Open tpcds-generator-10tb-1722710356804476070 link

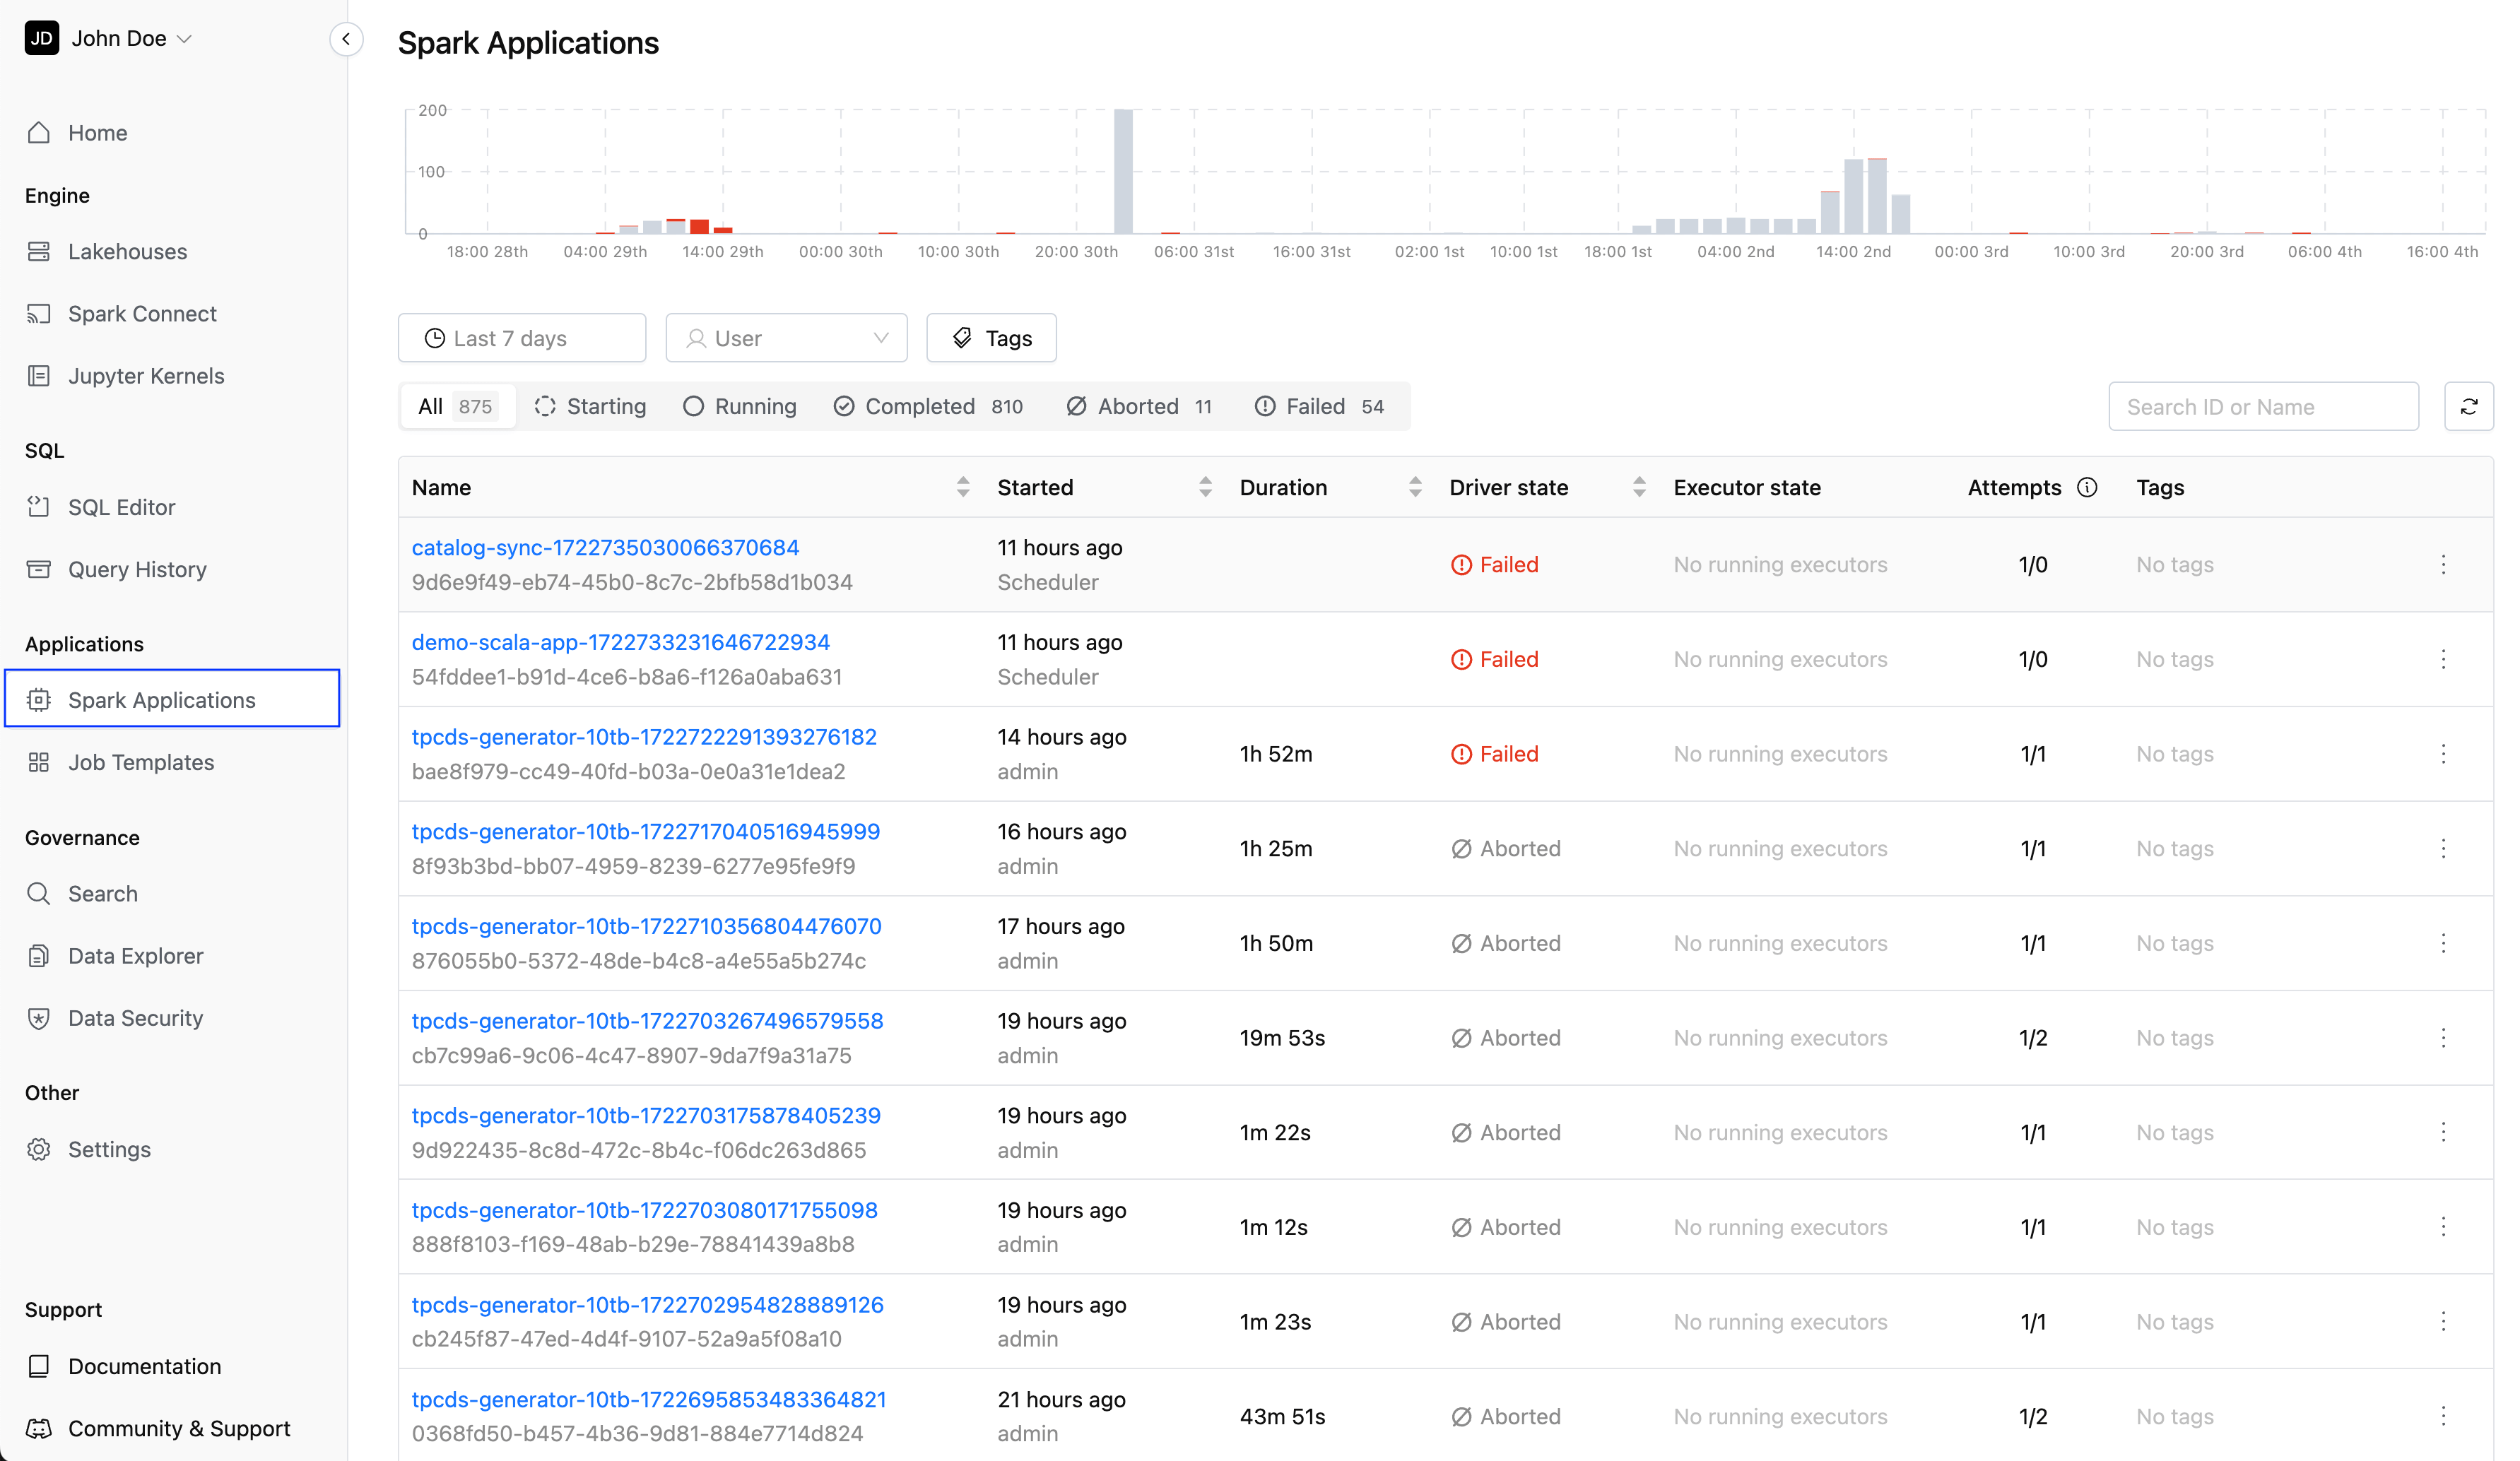click(x=647, y=926)
